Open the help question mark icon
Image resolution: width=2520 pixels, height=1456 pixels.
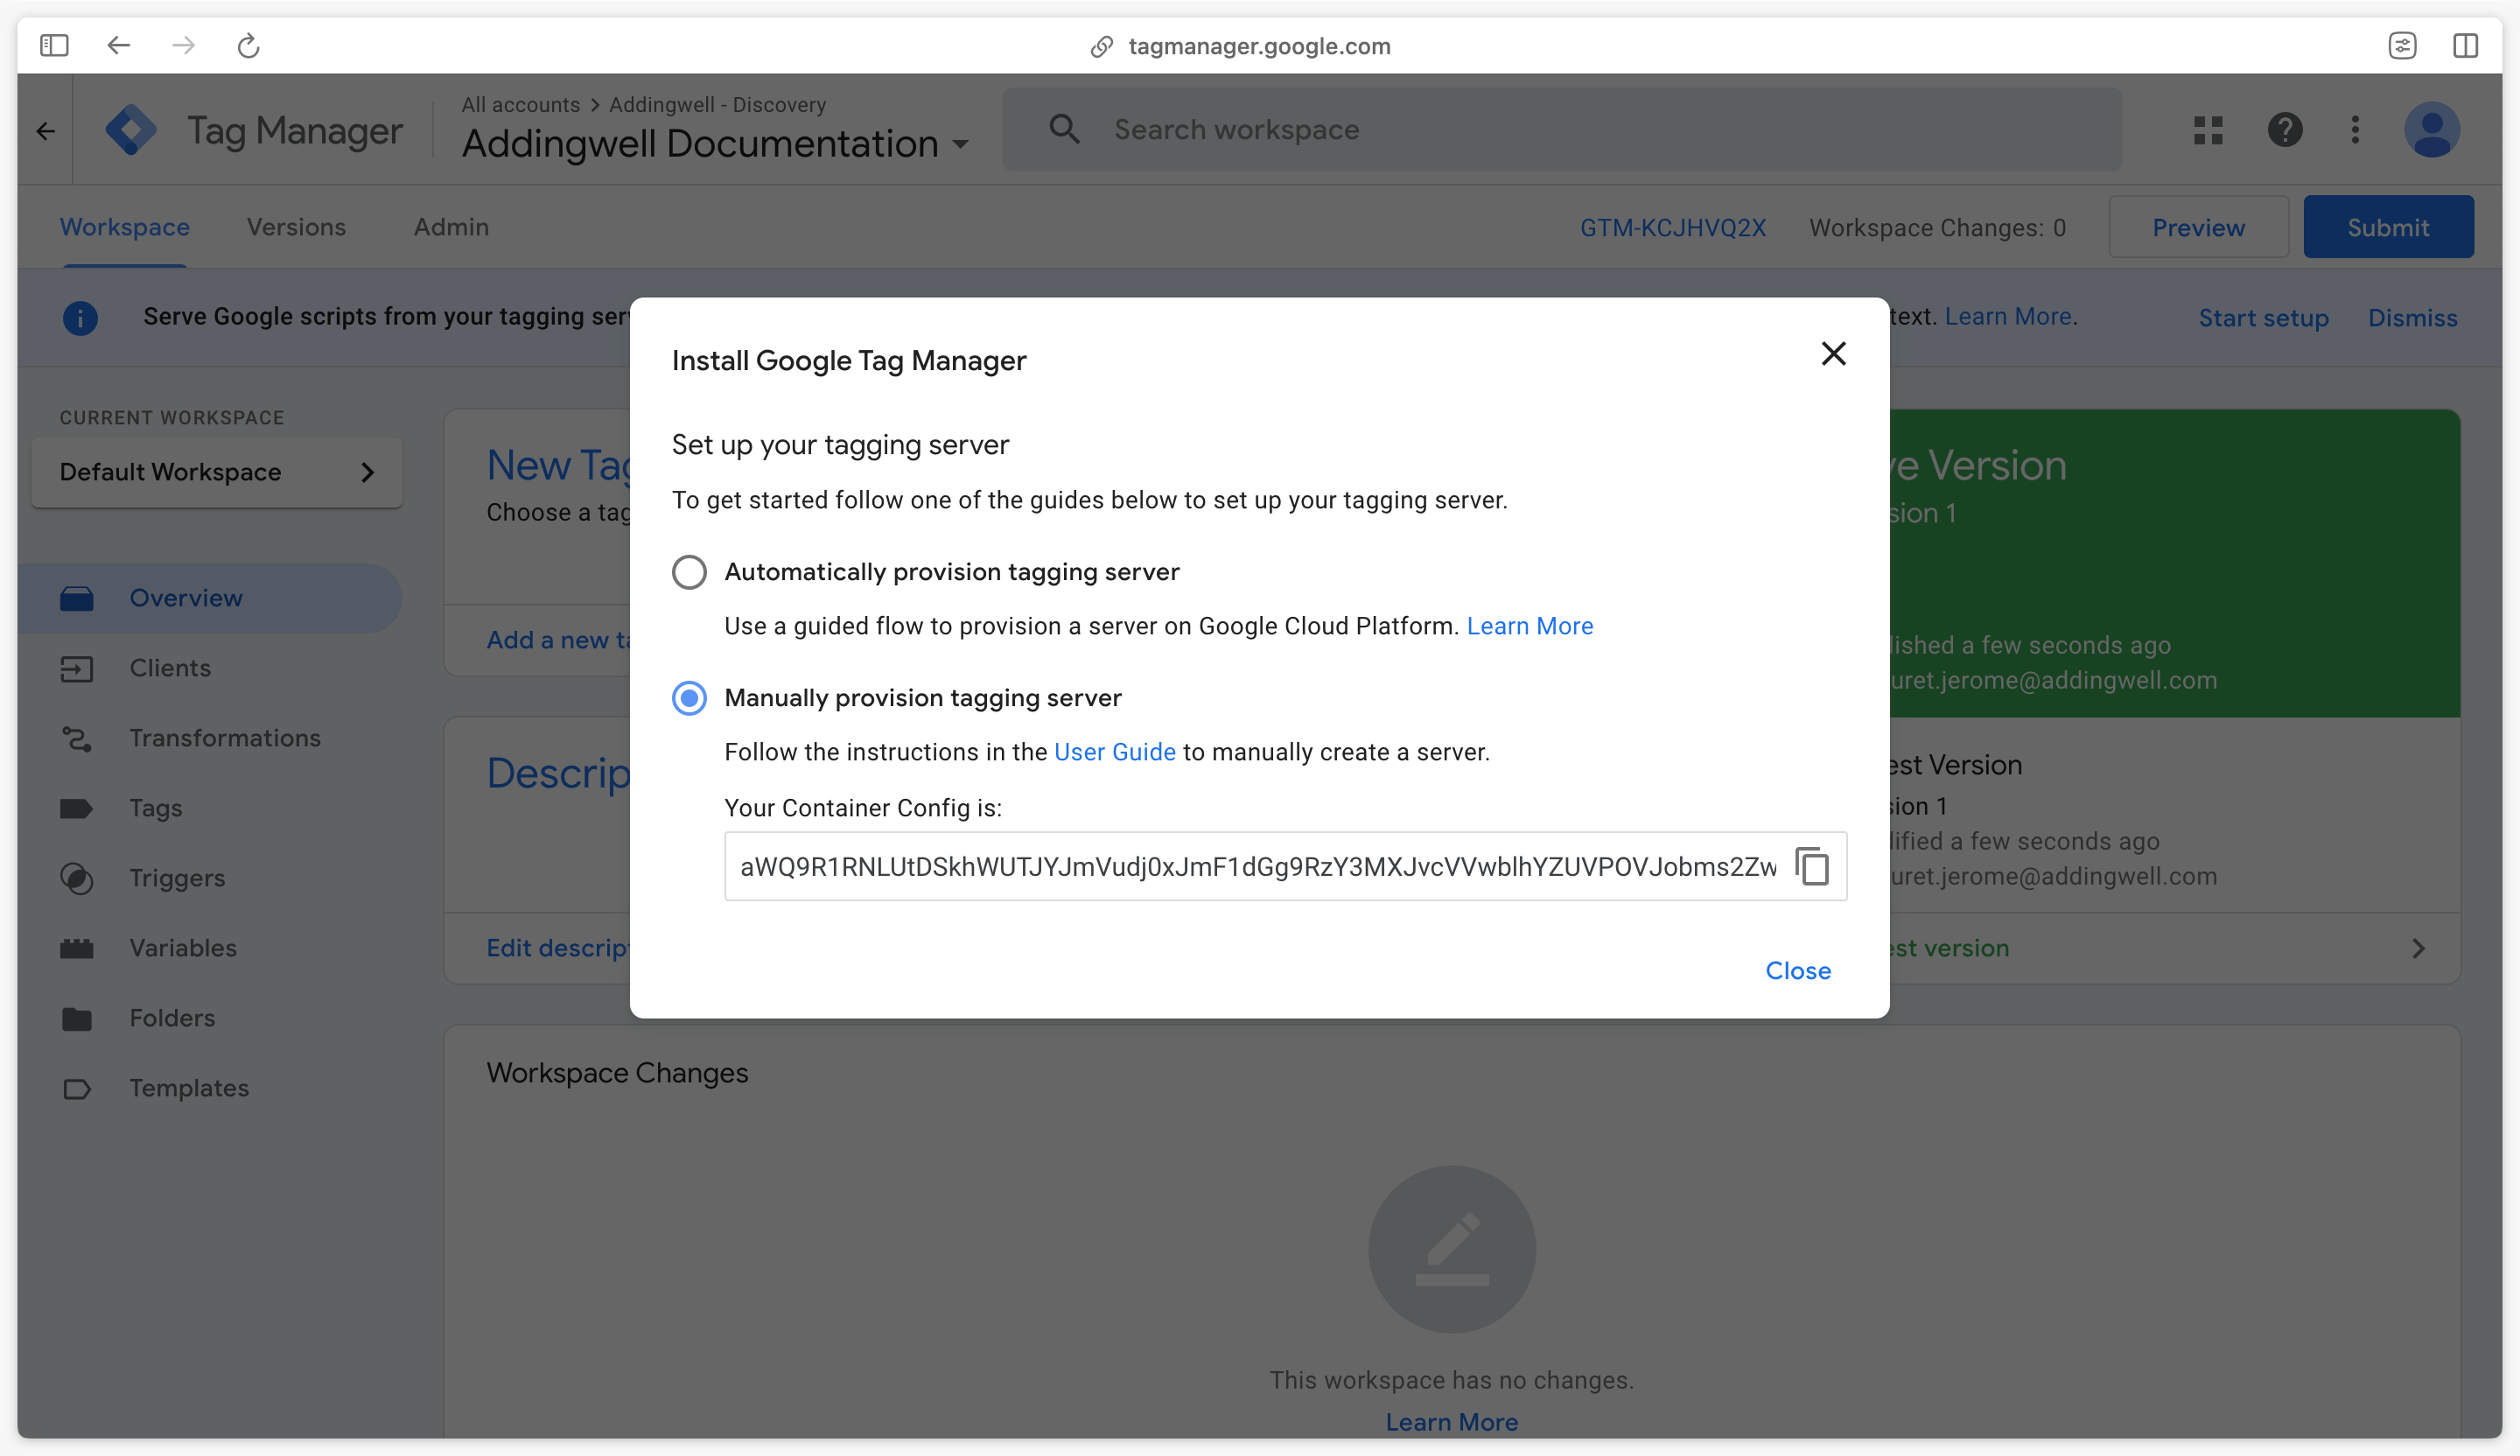(x=2284, y=130)
